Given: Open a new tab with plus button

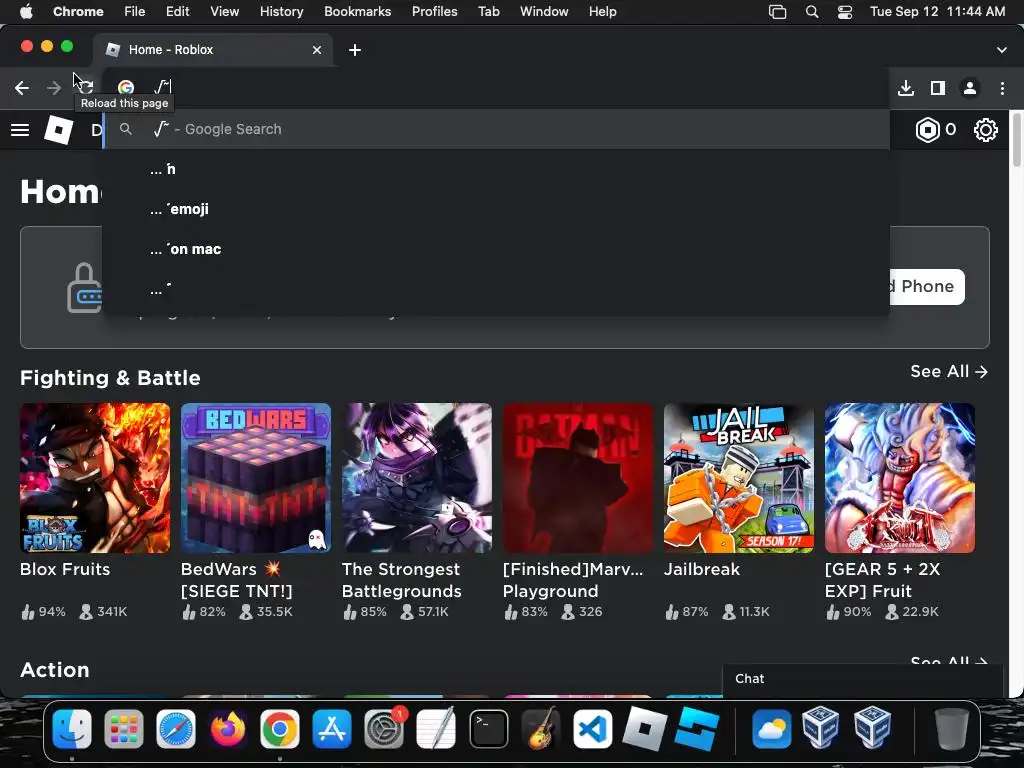Looking at the screenshot, I should pyautogui.click(x=355, y=50).
